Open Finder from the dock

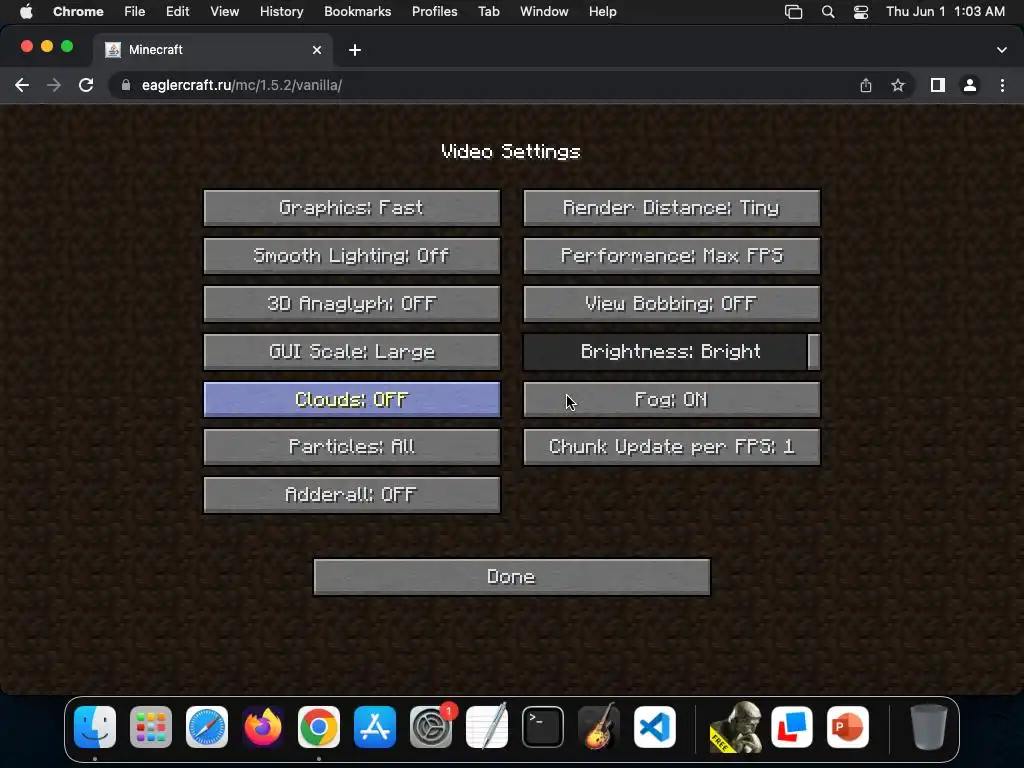click(95, 727)
